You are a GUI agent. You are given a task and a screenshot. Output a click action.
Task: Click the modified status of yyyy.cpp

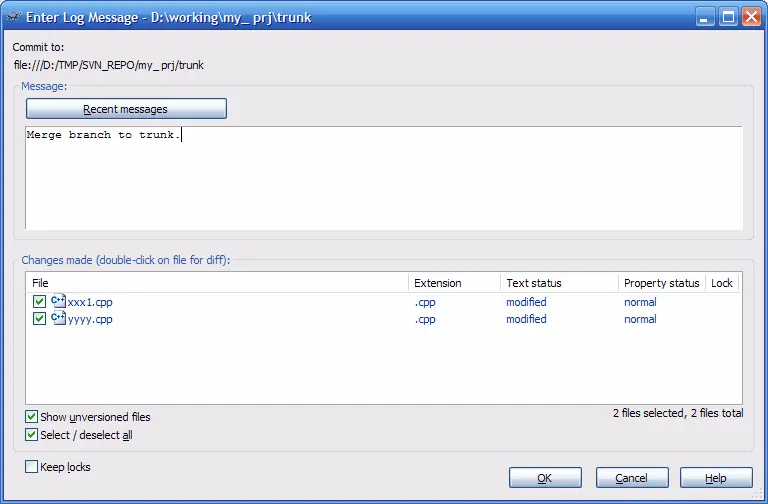point(526,319)
